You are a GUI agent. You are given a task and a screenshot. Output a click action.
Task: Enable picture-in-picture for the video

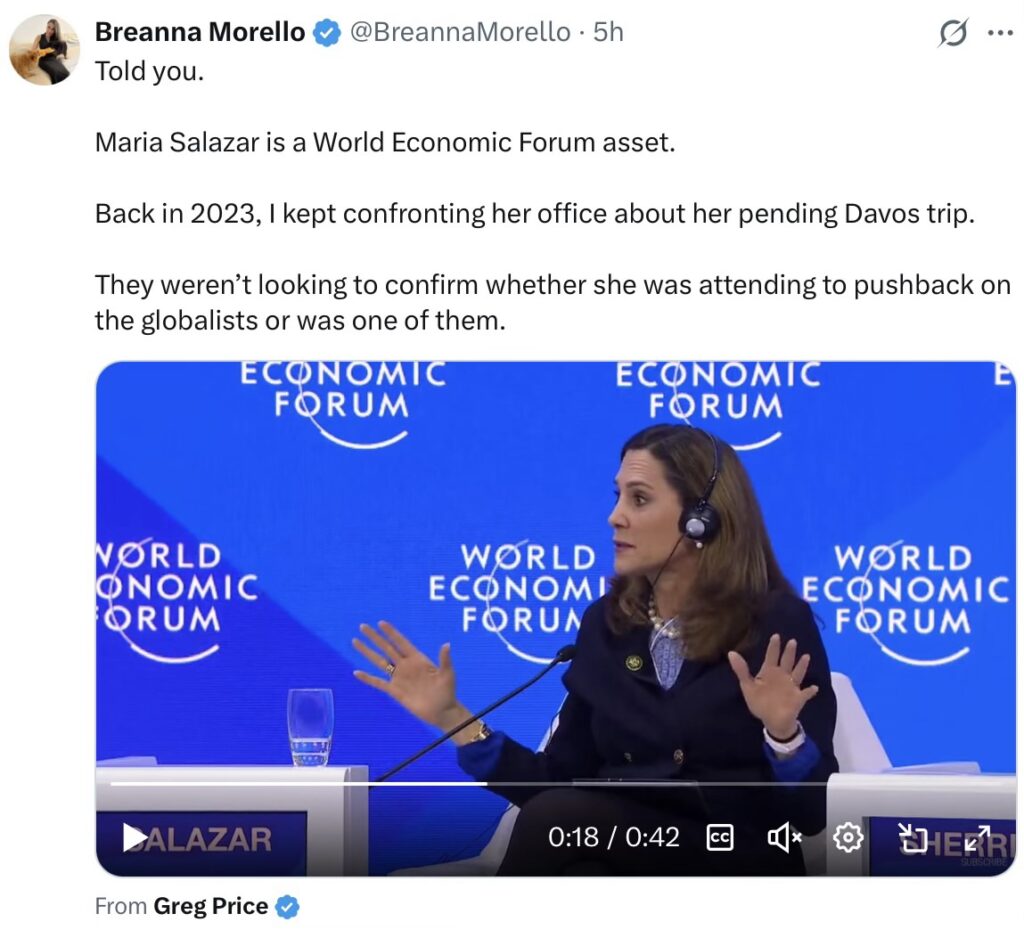[x=912, y=838]
